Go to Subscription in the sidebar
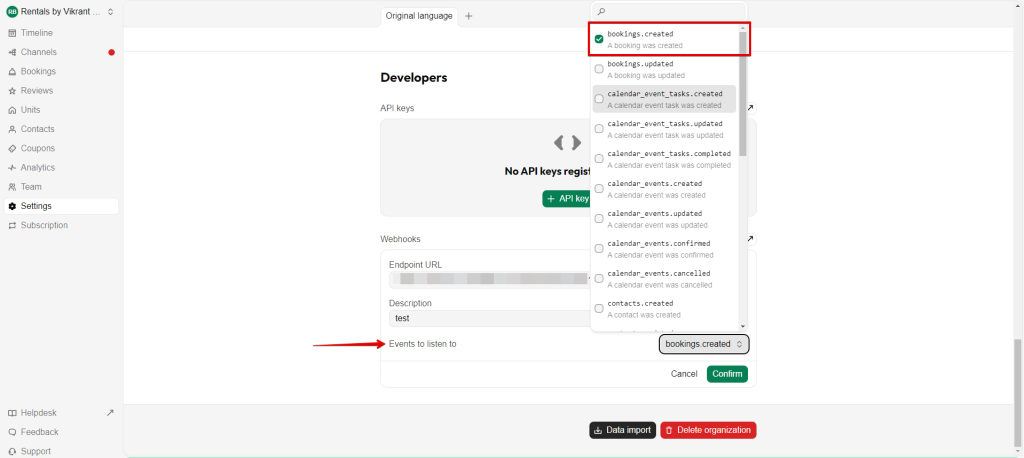 [x=44, y=225]
